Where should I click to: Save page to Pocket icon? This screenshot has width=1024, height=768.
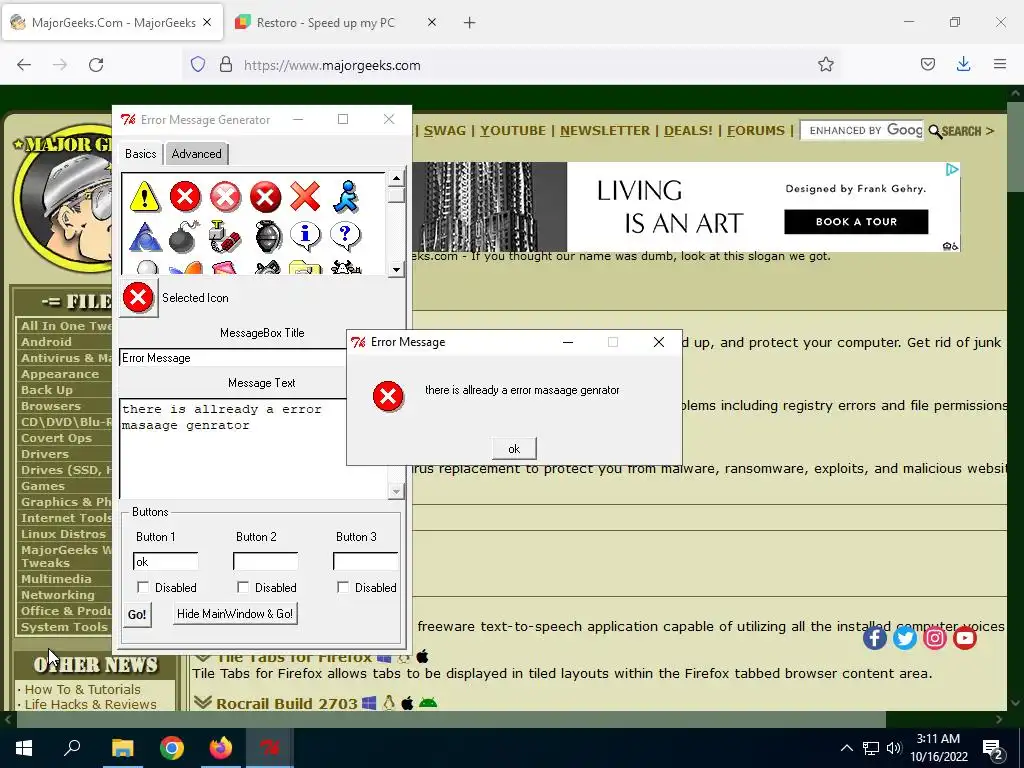(x=928, y=64)
